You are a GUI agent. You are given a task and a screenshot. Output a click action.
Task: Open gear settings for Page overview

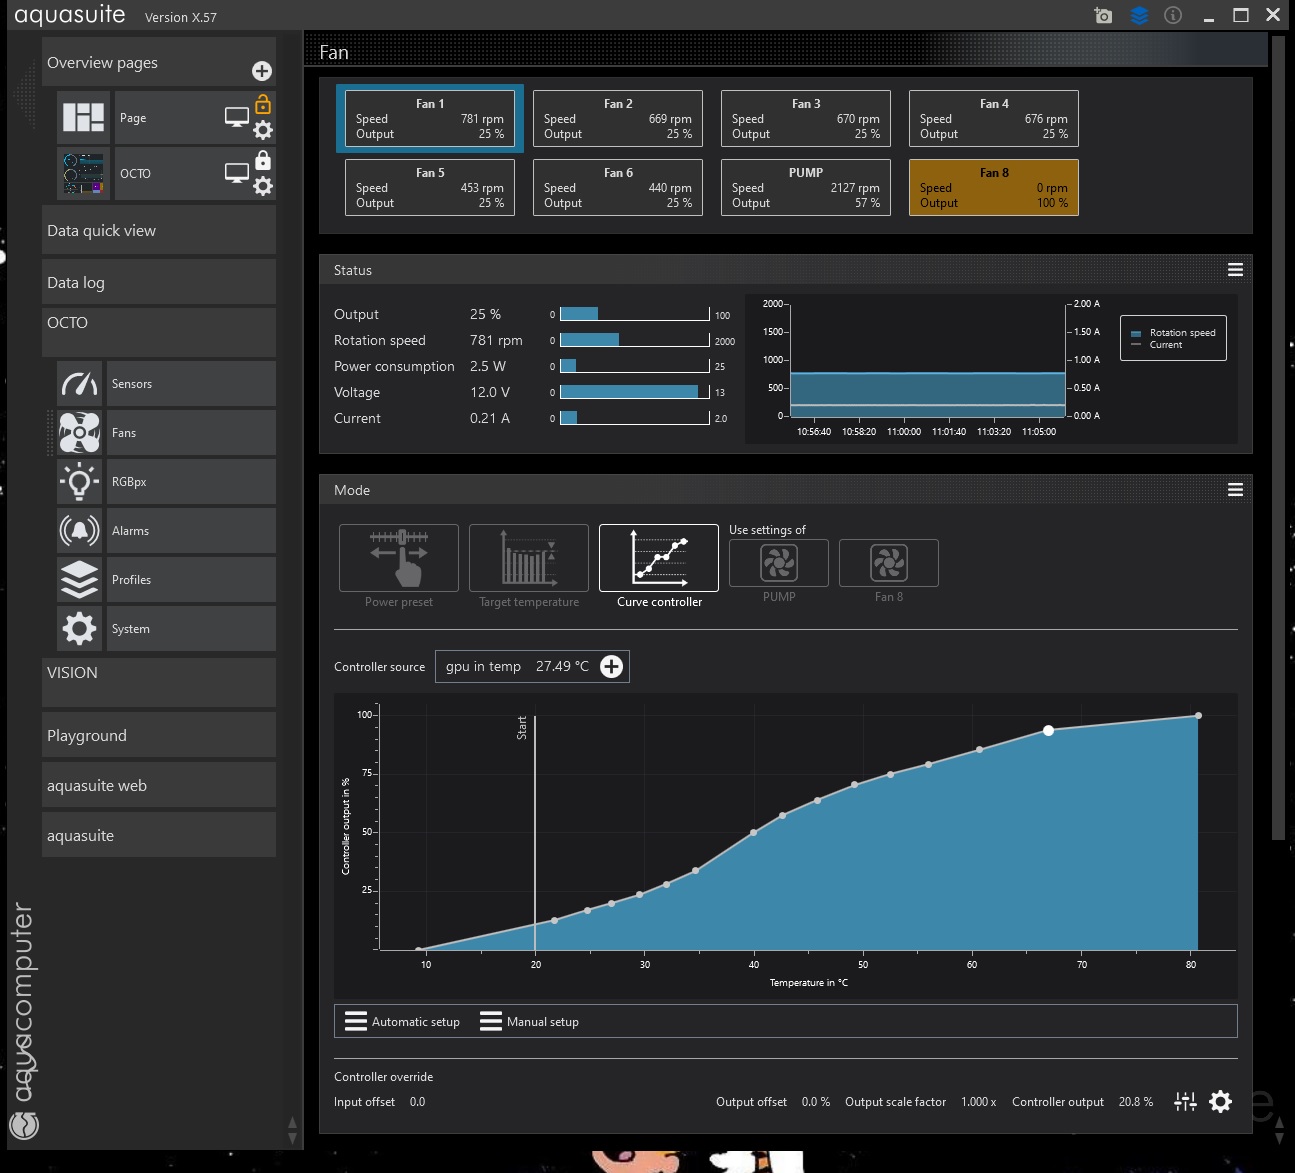pyautogui.click(x=262, y=130)
